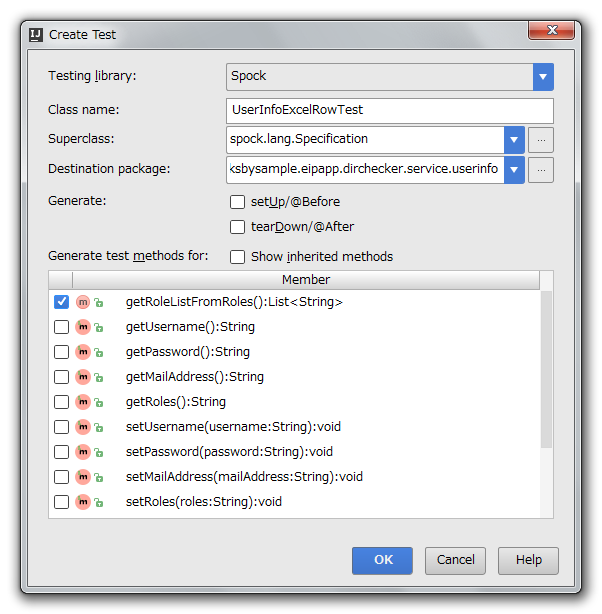Click the public-access lock icon beside getRoles
Image resolution: width=602 pixels, height=614 pixels.
[x=99, y=403]
